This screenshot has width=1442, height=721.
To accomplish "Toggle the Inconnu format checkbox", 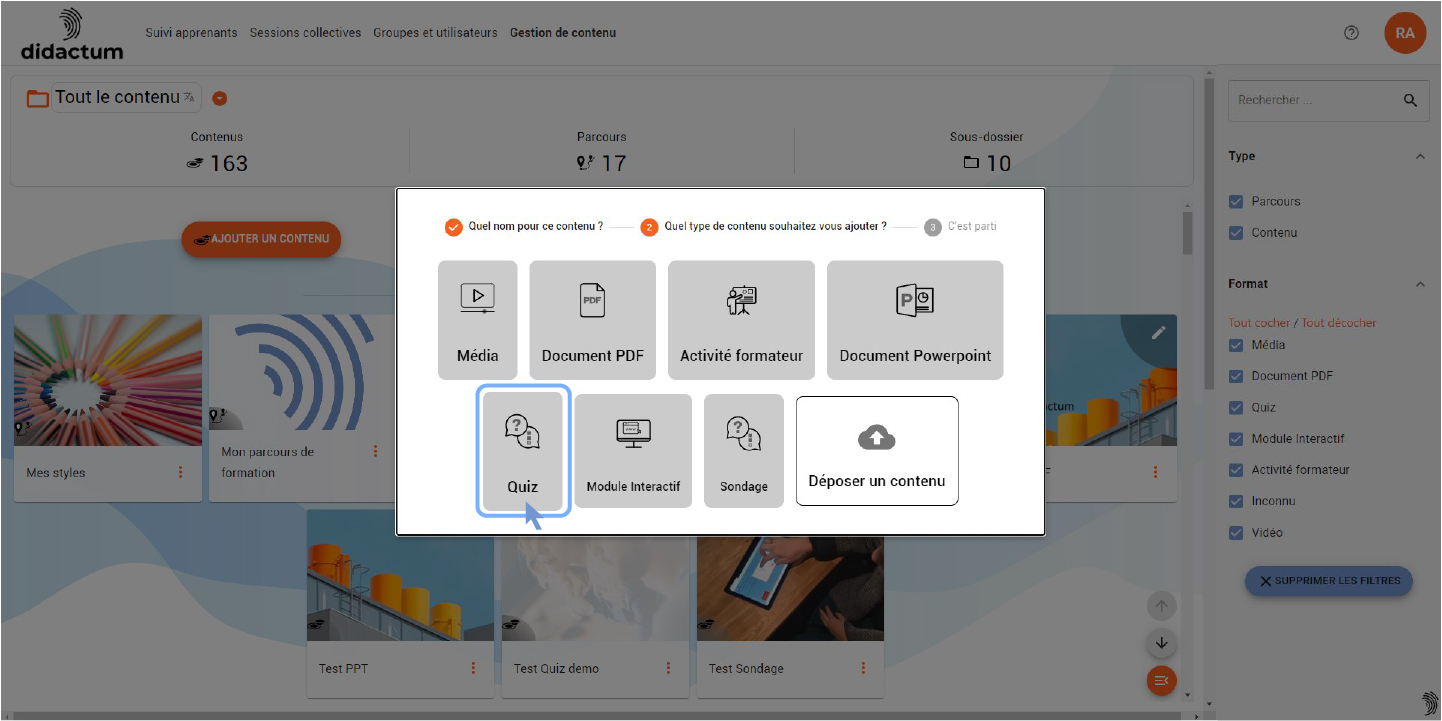I will click(1237, 501).
